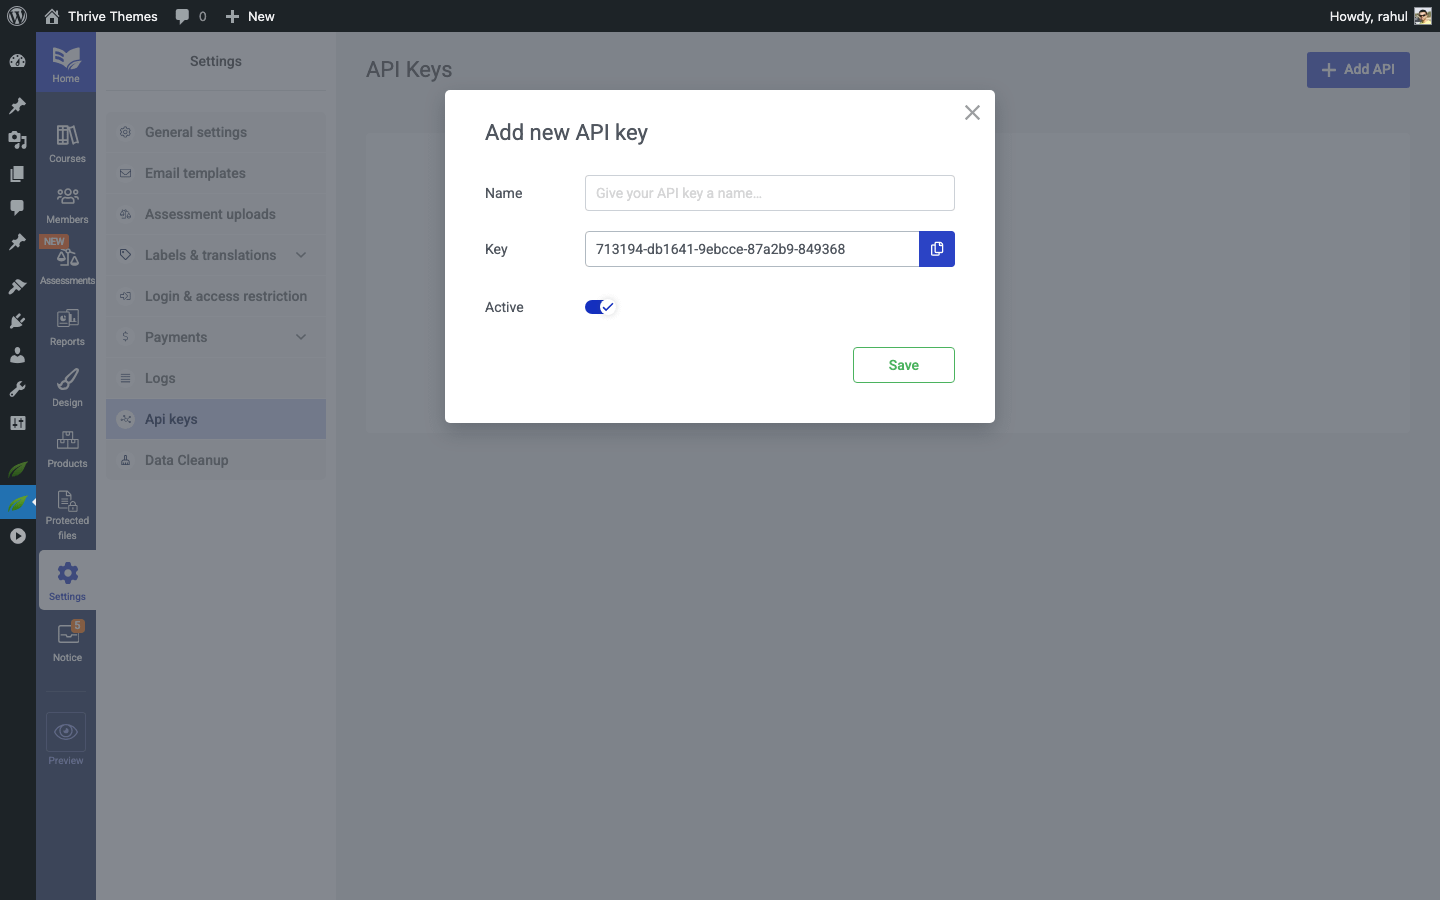Open the Thrive Apprentice Home dashboard

[66, 62]
